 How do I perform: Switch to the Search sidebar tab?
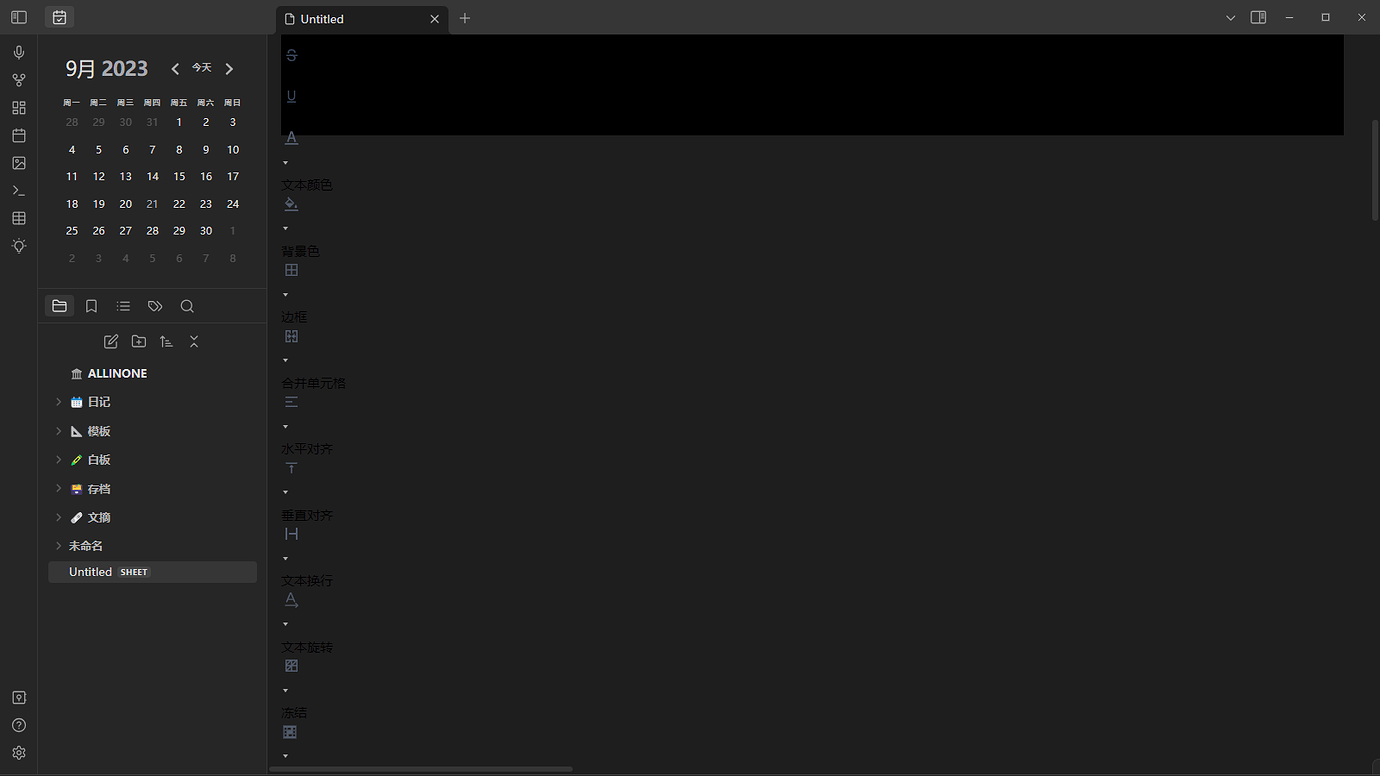coord(187,306)
